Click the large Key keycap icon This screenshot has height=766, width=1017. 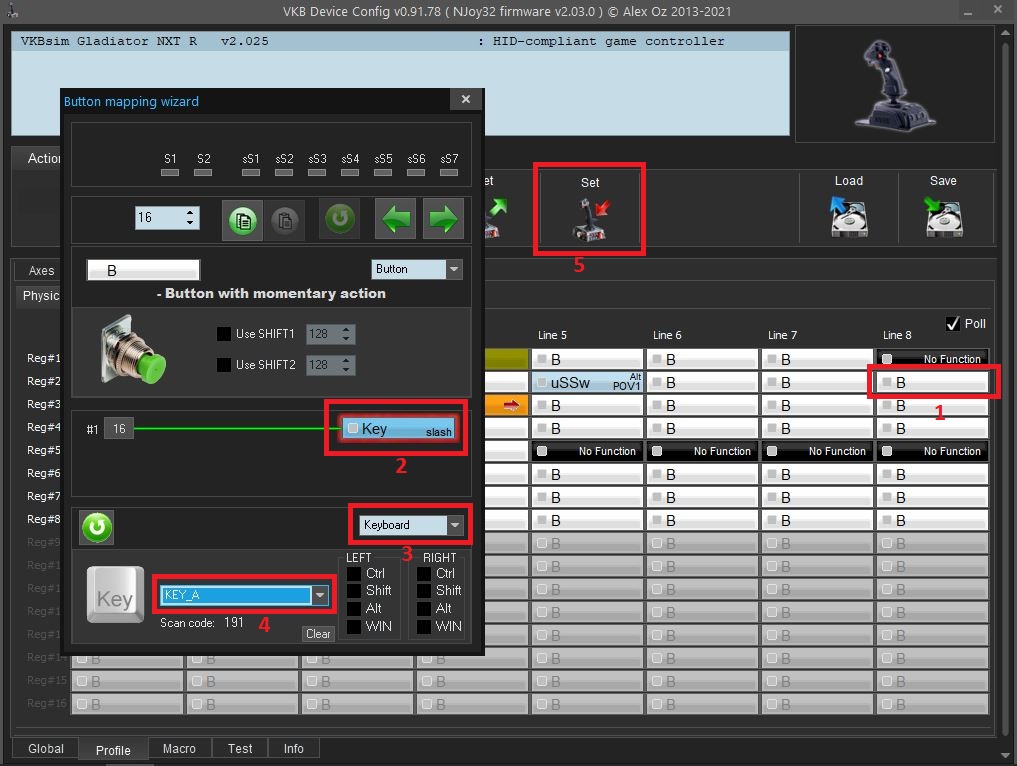point(115,595)
